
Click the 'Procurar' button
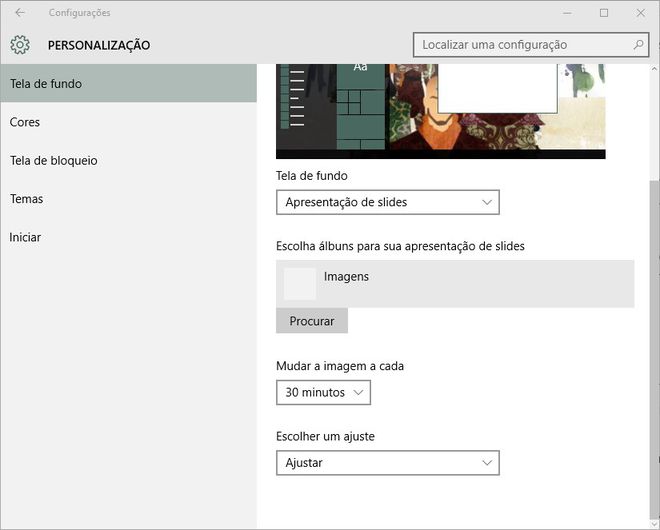click(x=312, y=321)
